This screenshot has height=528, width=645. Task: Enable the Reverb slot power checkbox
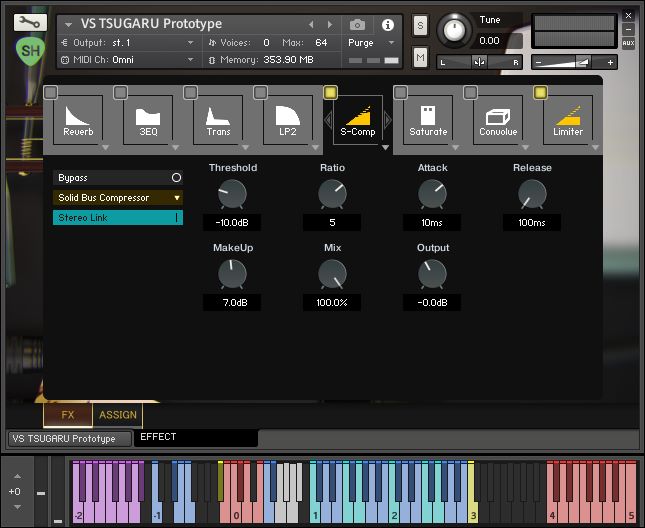pos(50,93)
